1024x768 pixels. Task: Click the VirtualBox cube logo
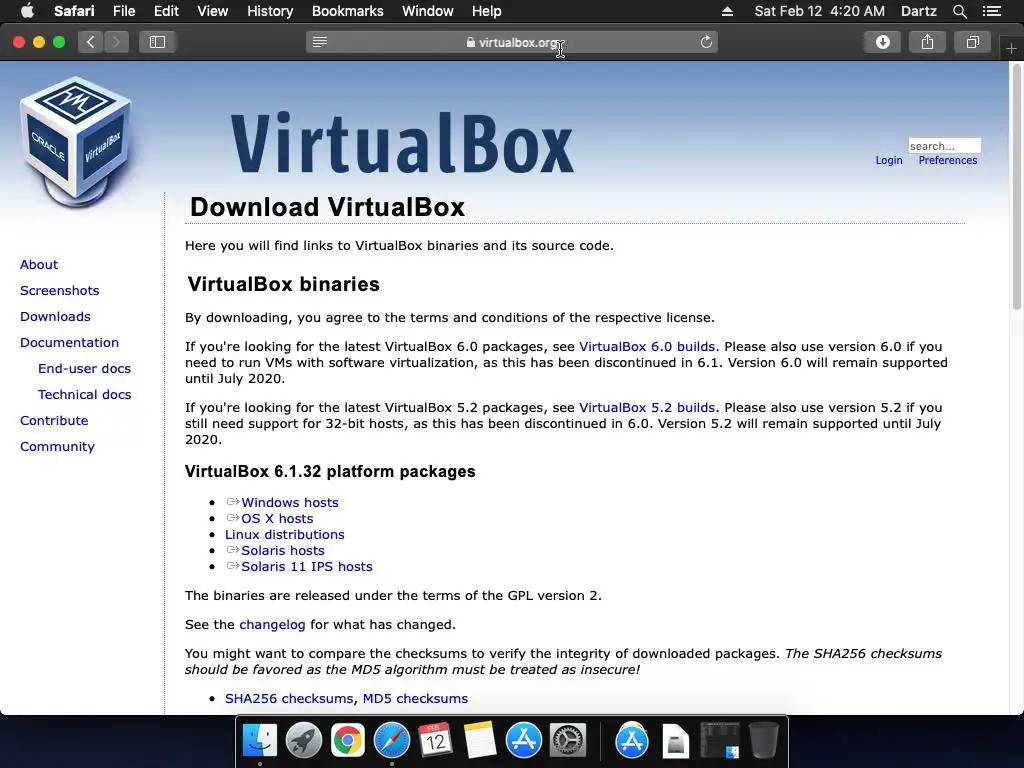click(76, 140)
